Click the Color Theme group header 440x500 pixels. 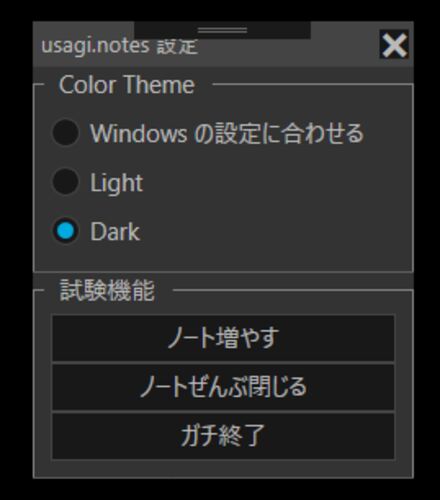coord(127,85)
